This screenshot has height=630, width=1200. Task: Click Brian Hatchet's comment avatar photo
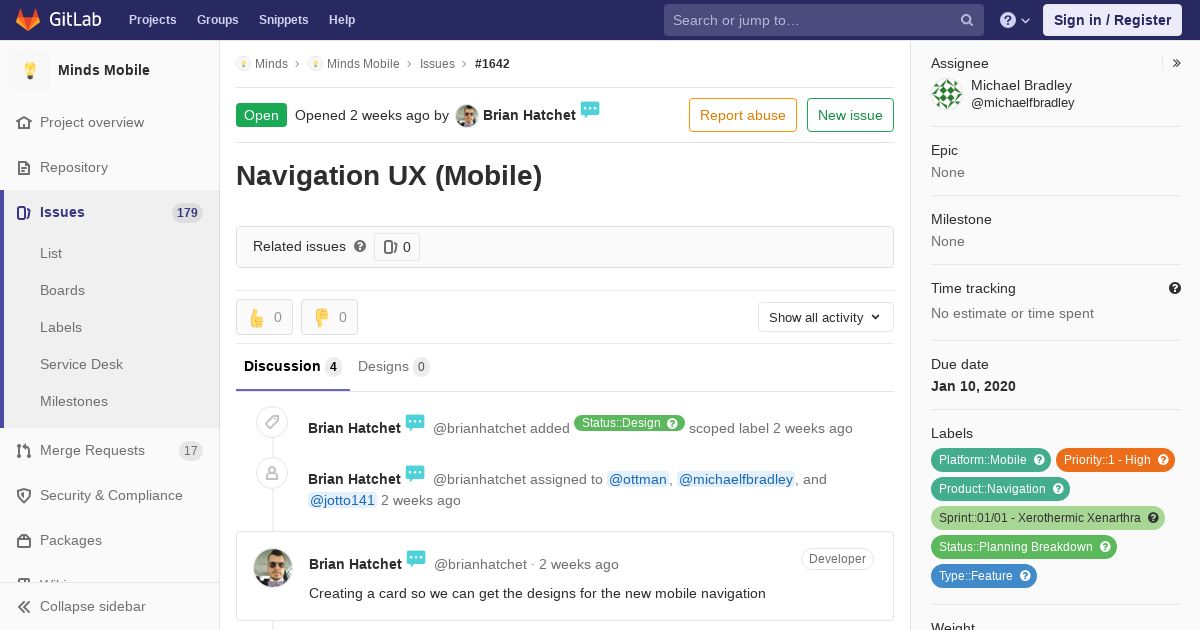click(x=273, y=568)
